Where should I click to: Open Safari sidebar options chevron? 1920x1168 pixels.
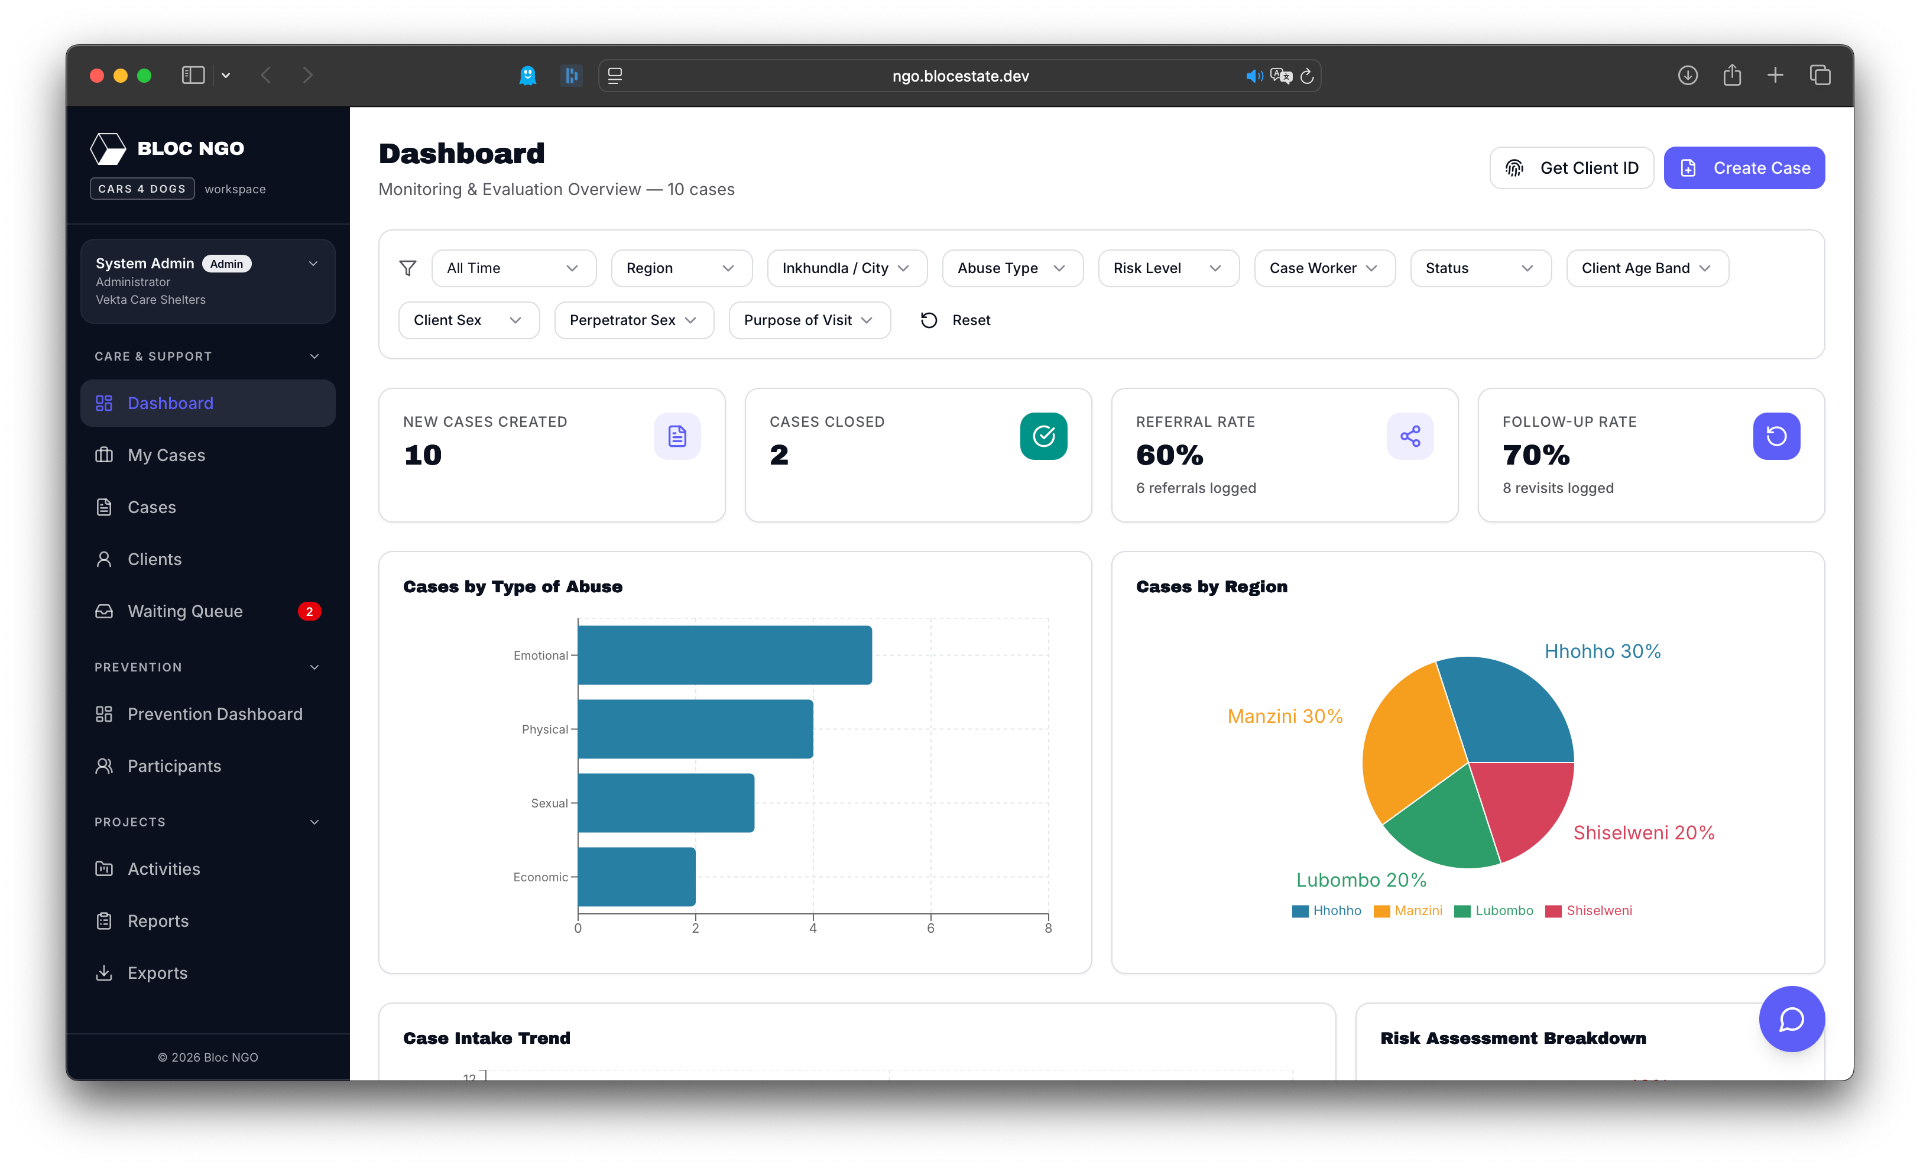226,75
